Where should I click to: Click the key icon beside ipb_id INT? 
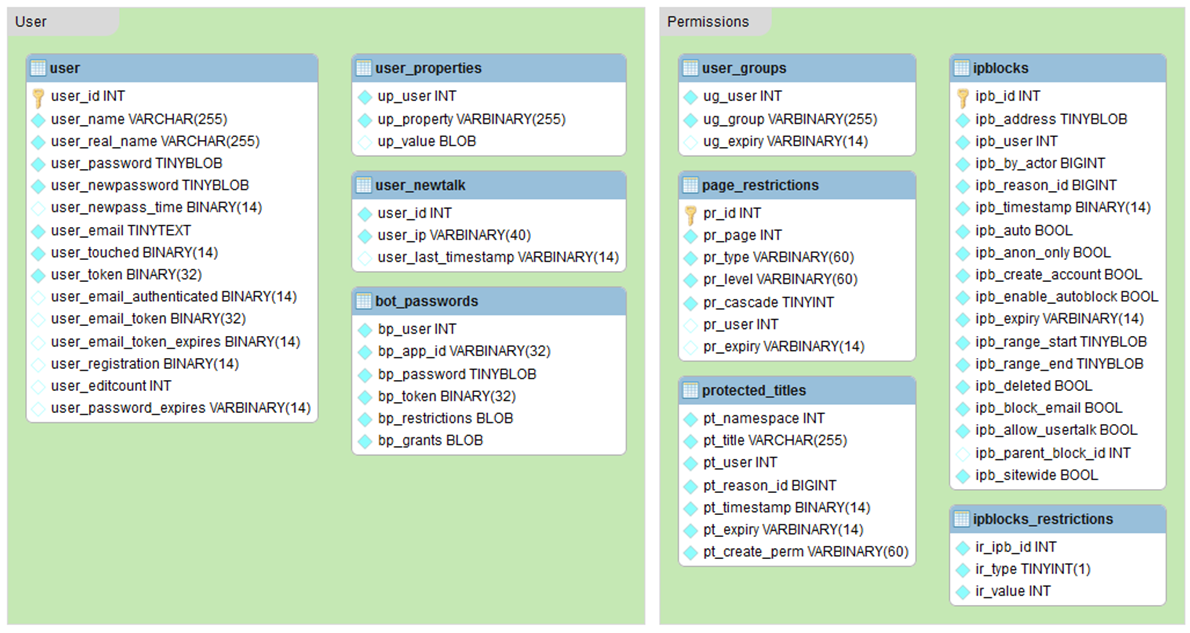pyautogui.click(x=962, y=97)
